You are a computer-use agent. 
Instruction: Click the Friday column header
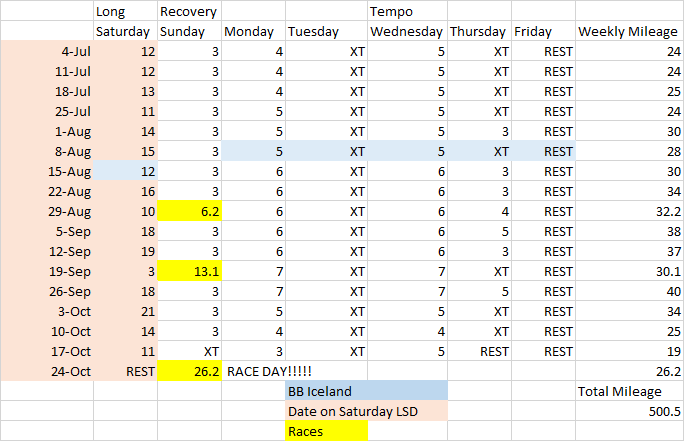543,31
